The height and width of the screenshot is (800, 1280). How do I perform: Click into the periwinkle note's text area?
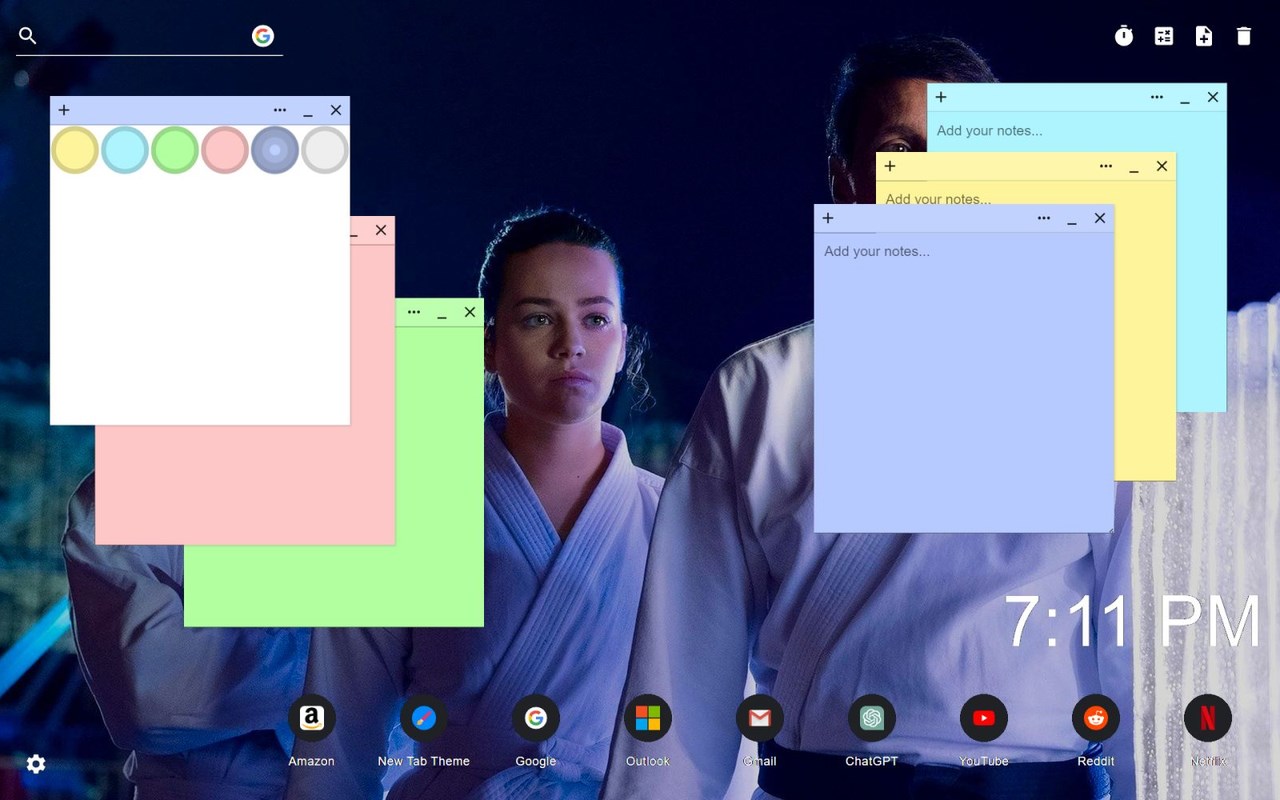pyautogui.click(x=964, y=382)
